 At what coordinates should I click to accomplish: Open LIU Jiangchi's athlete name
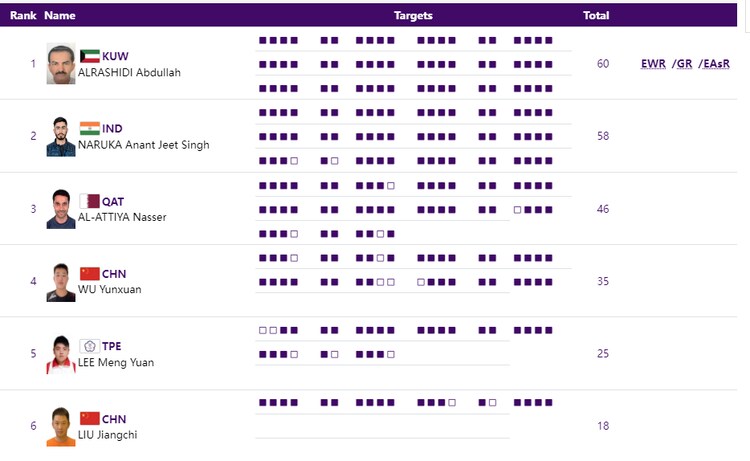point(107,434)
